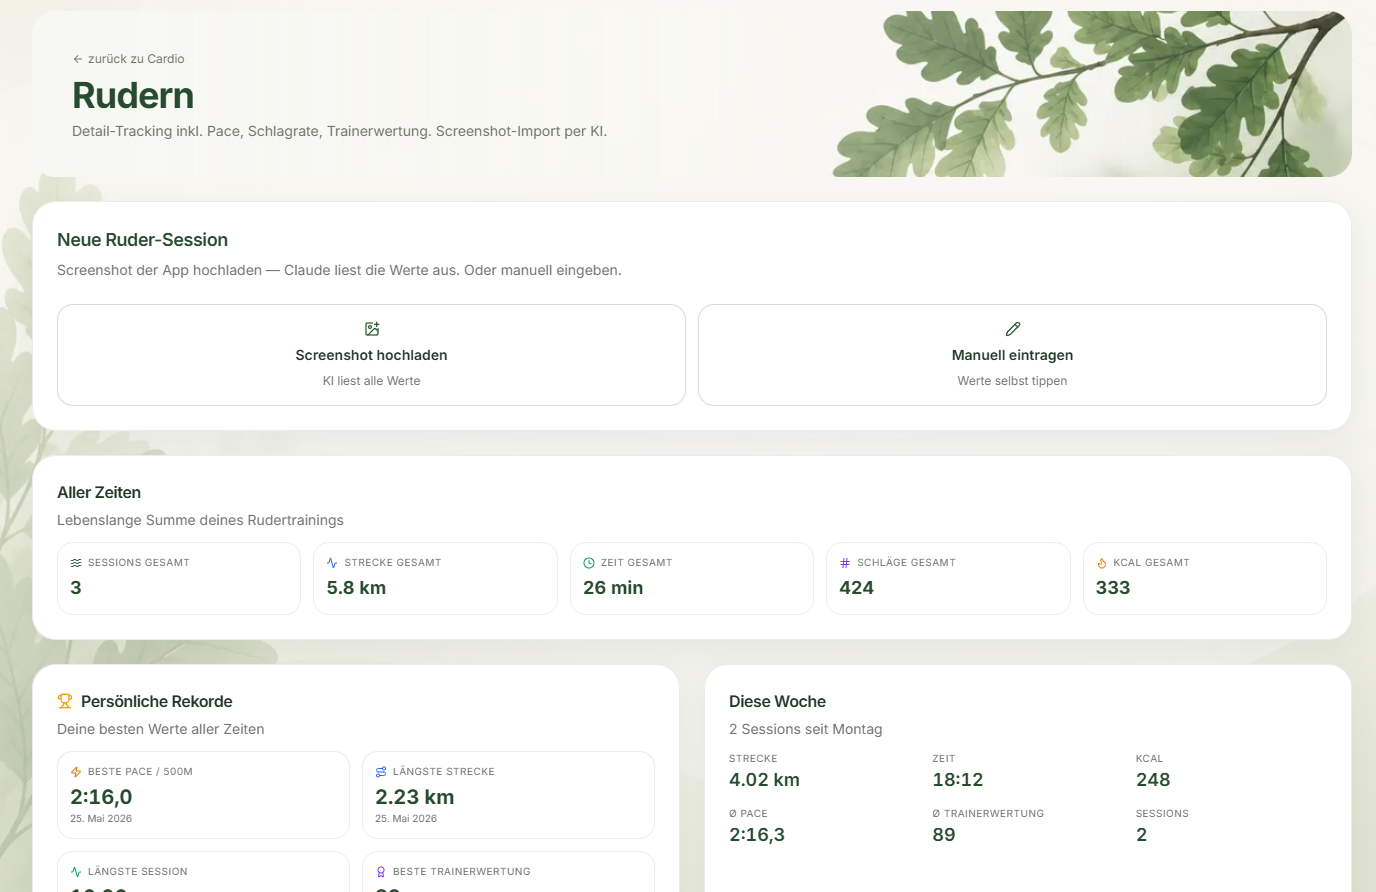Click the weekly Kcal value 248

[x=1153, y=780]
